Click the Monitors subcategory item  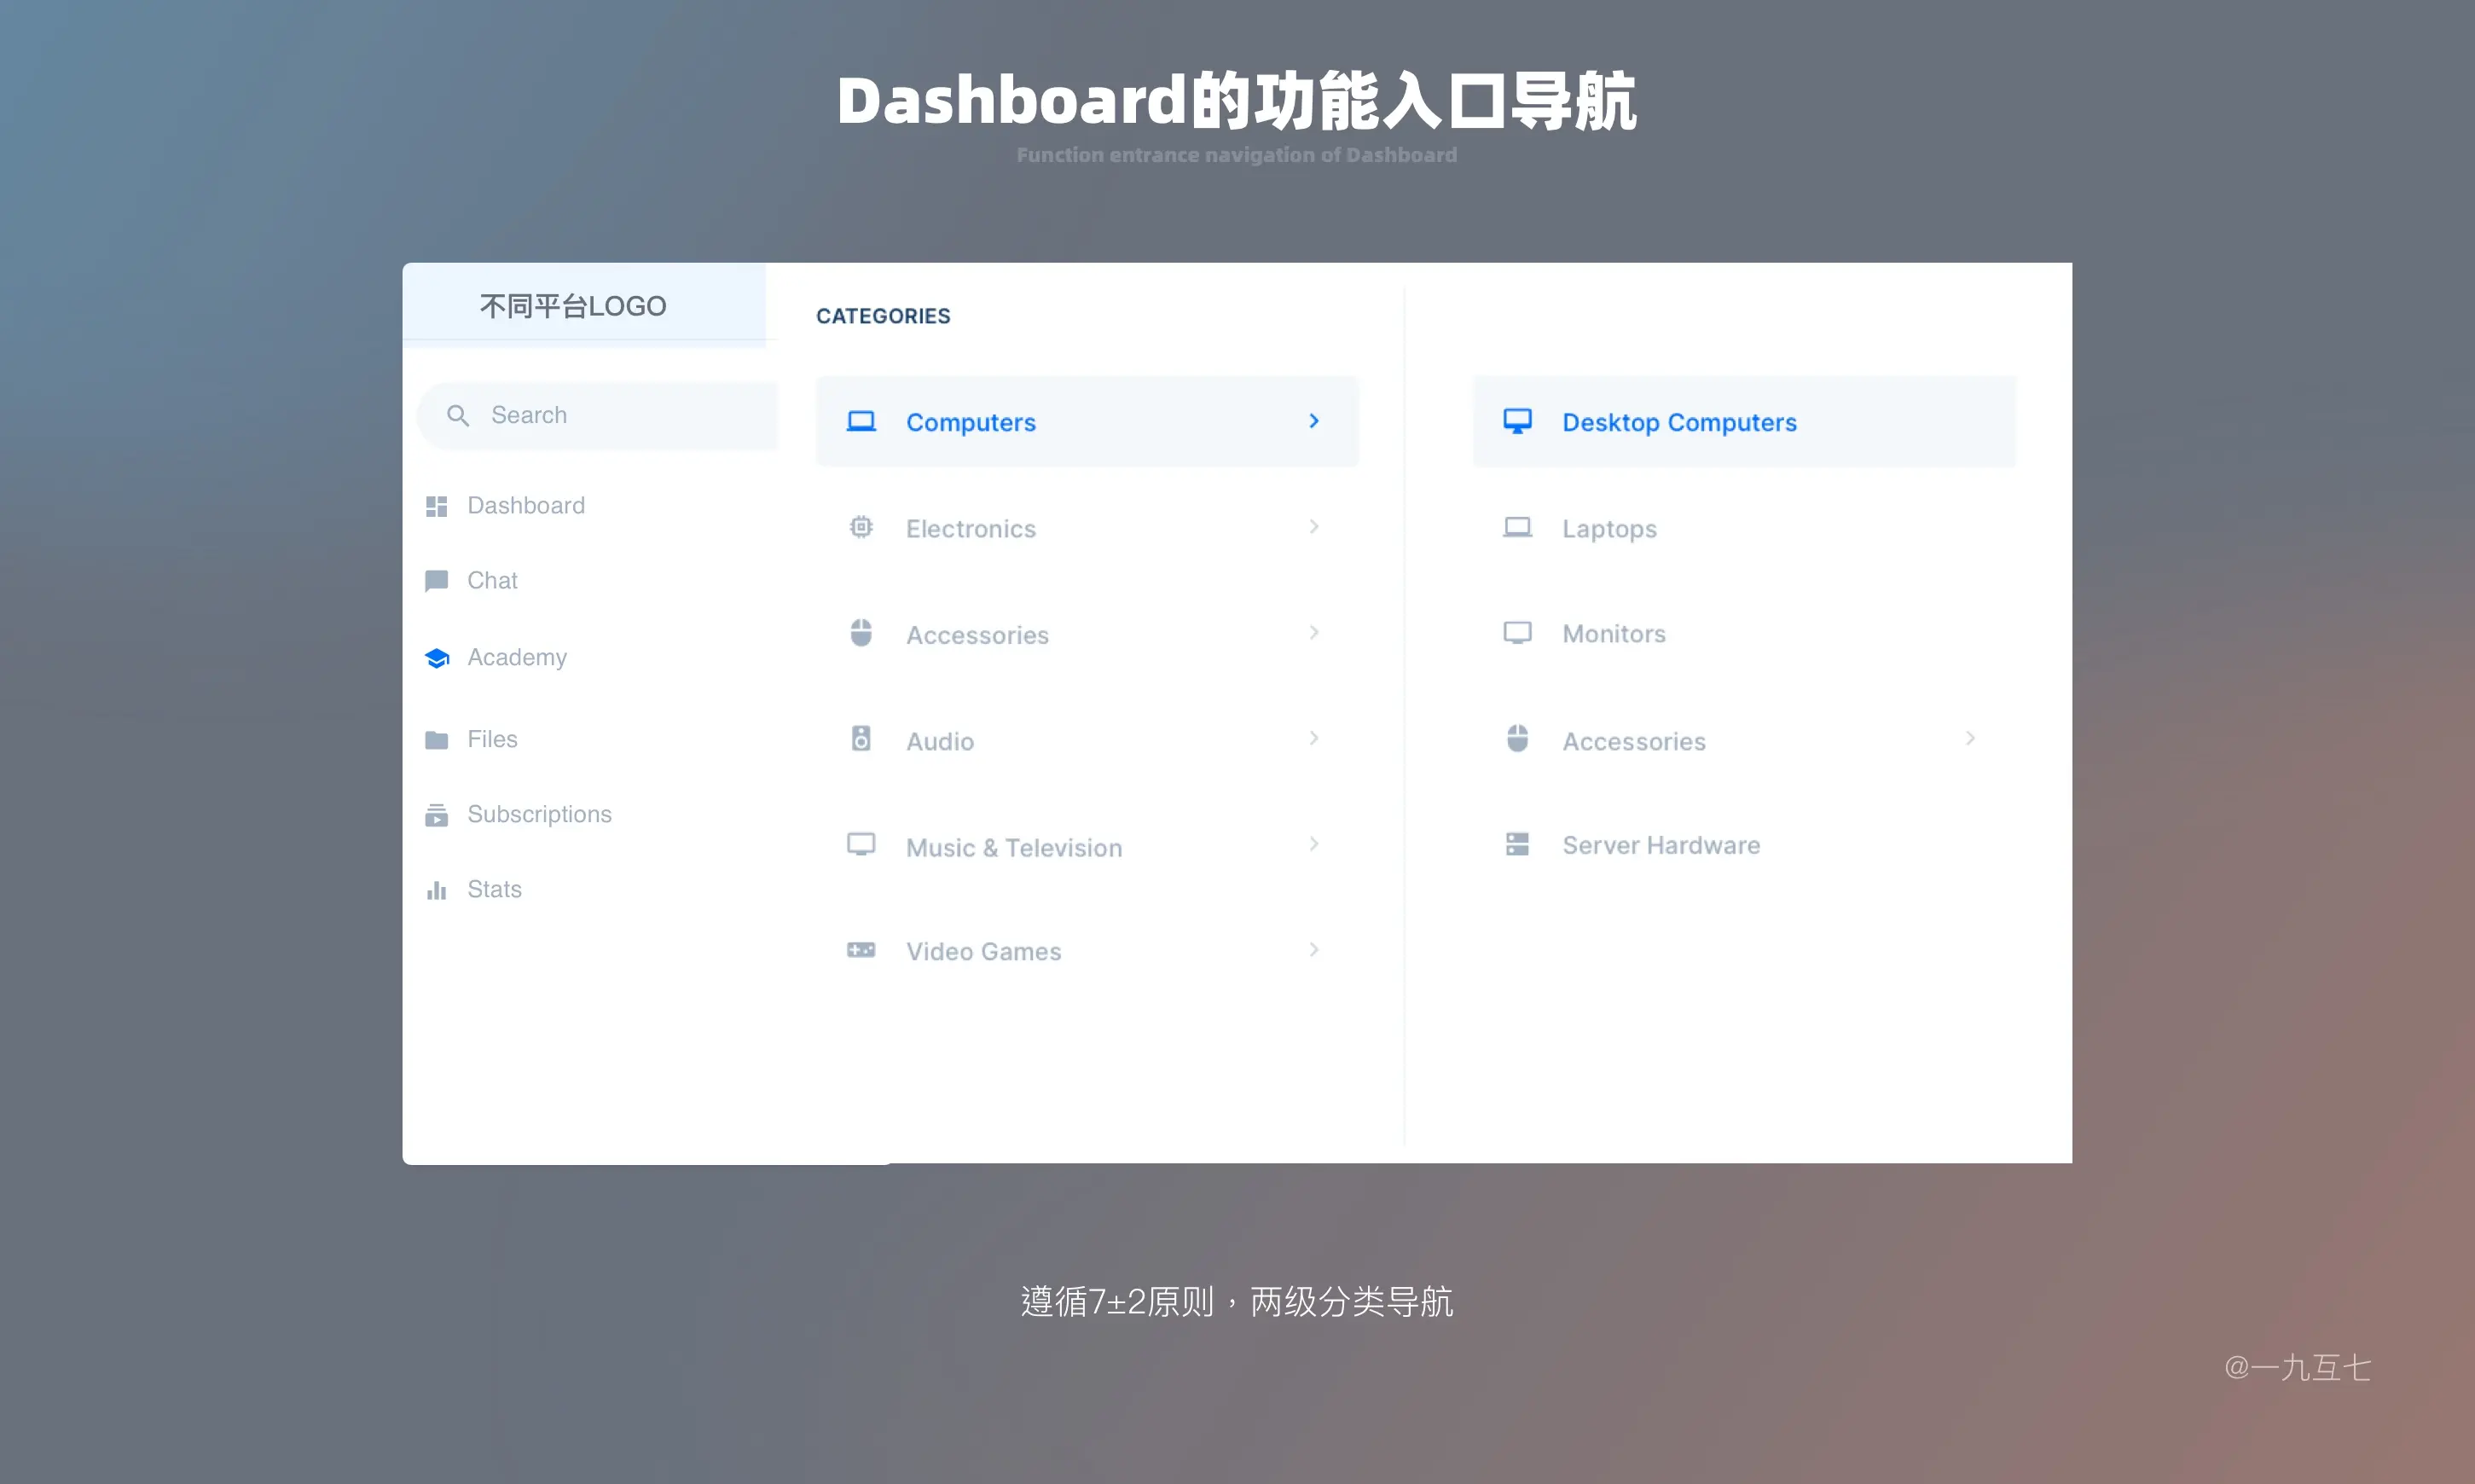1611,633
